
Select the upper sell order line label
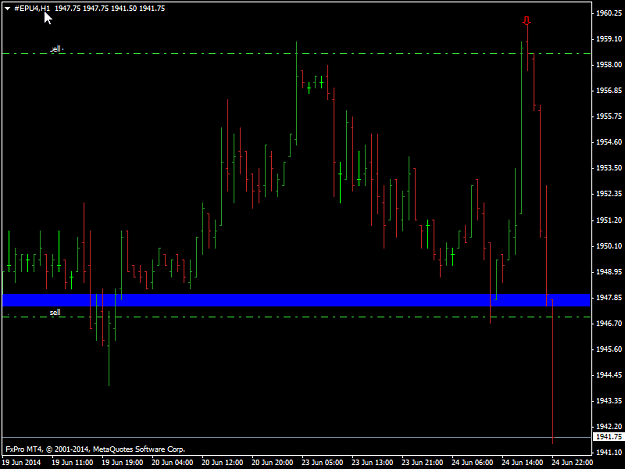[57, 49]
